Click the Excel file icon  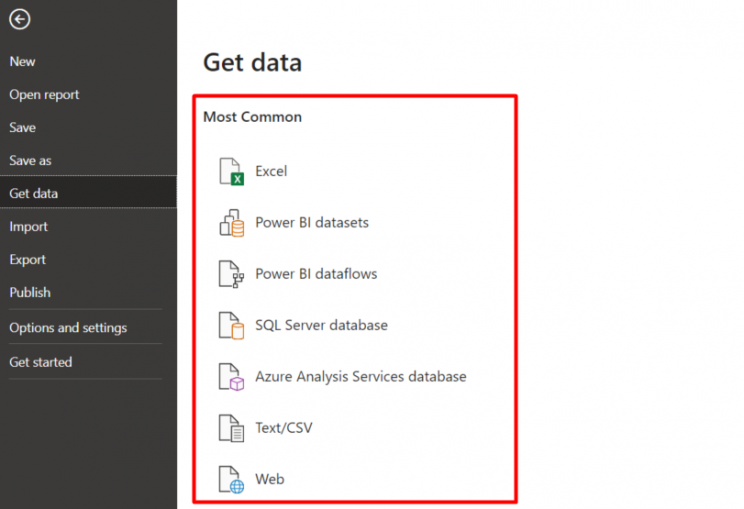click(231, 172)
